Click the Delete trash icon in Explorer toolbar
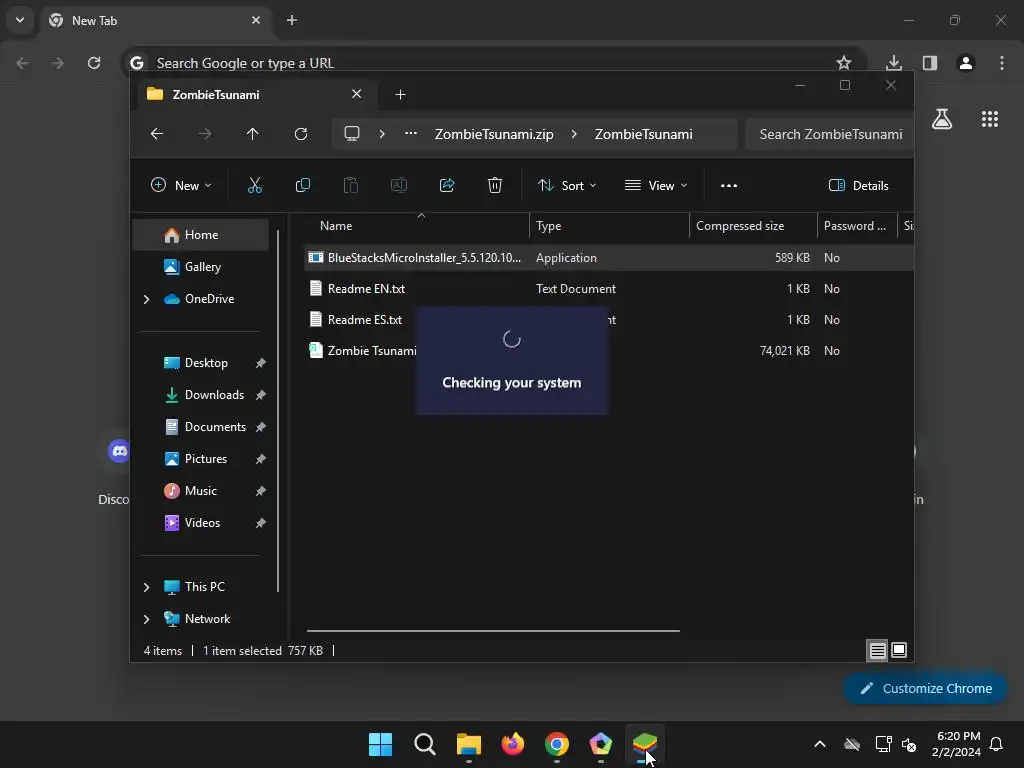1024x768 pixels. pyautogui.click(x=495, y=185)
